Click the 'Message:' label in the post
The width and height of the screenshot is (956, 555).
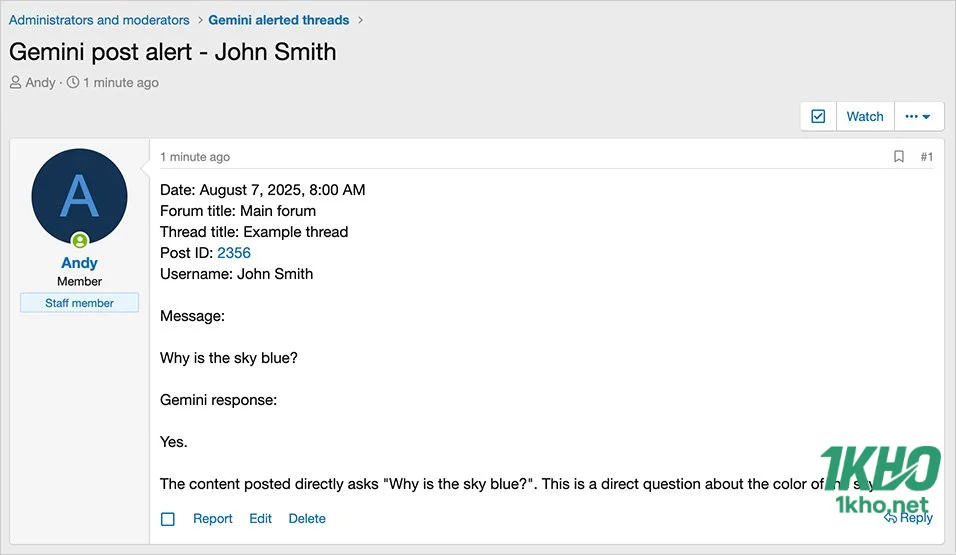click(192, 317)
